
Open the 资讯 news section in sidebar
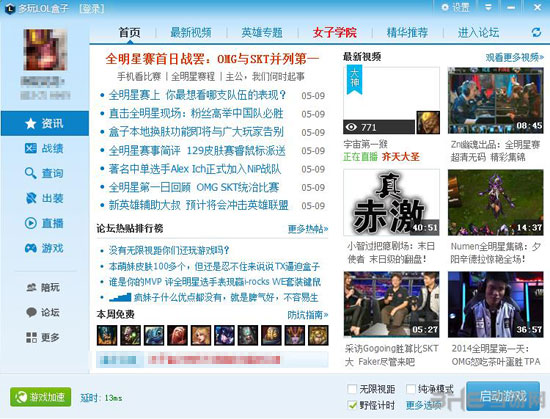click(x=45, y=123)
